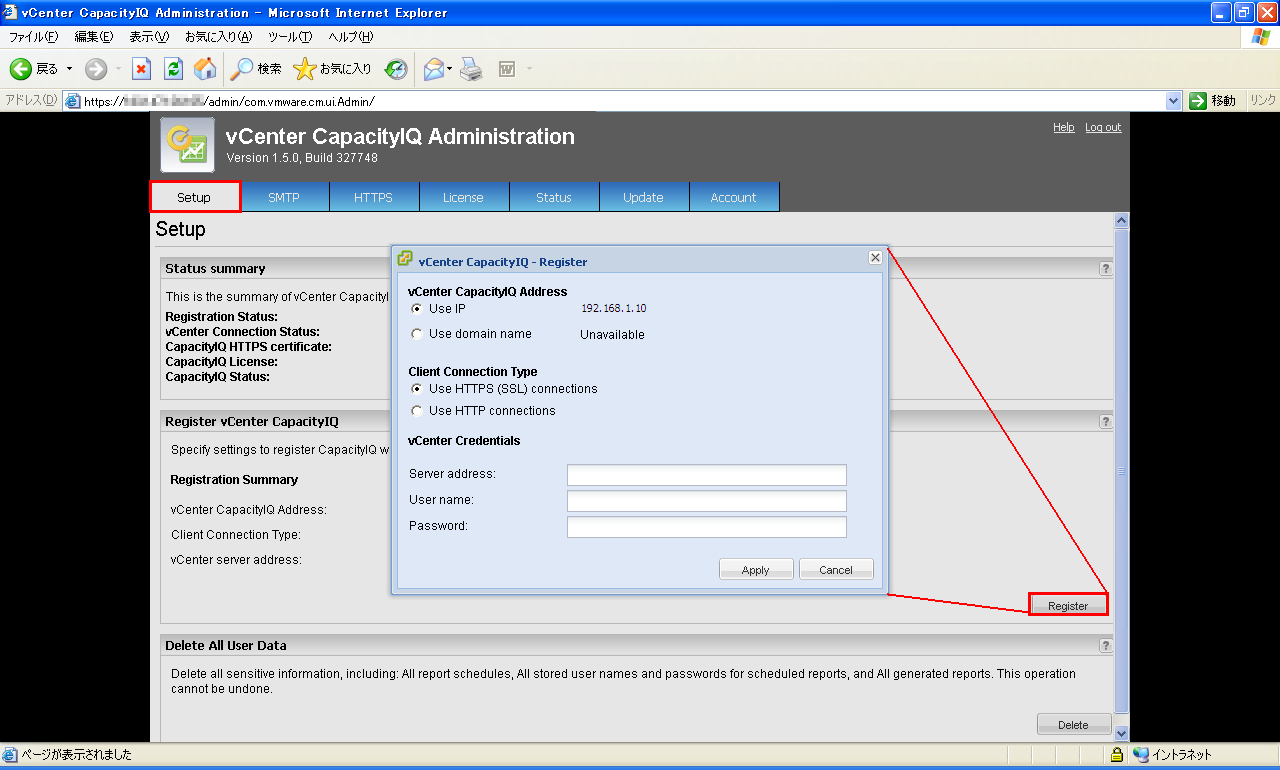
Task: Click the help icon for Register vCenter CapacityIQ
Action: tap(1105, 422)
